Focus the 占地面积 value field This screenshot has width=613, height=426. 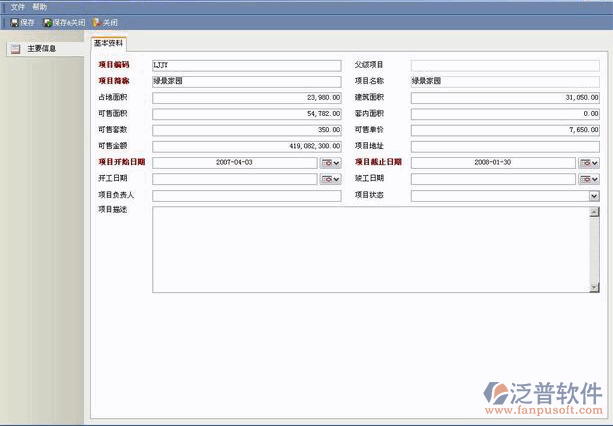(x=246, y=98)
